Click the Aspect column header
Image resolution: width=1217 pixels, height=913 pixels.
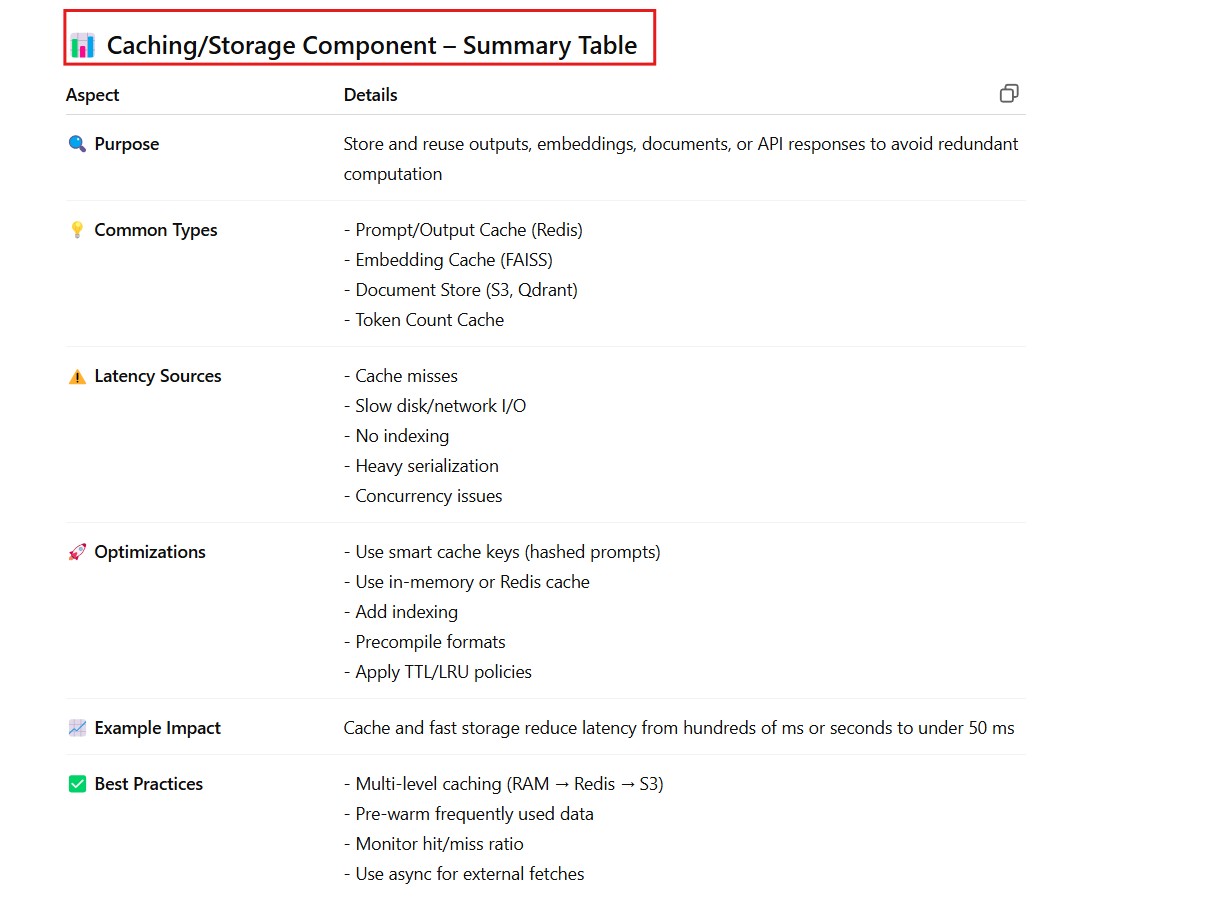pyautogui.click(x=93, y=95)
